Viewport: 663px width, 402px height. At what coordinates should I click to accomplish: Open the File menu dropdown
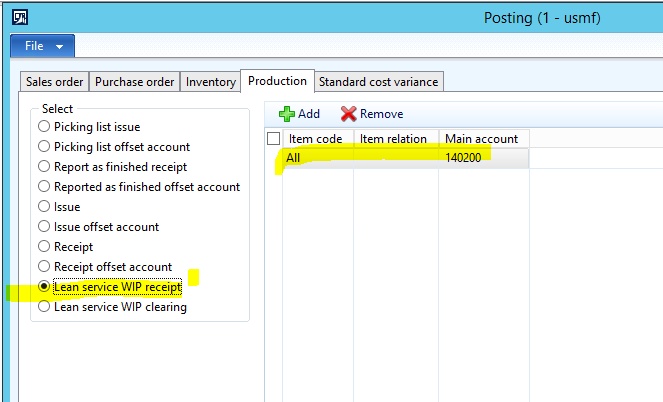[x=42, y=46]
